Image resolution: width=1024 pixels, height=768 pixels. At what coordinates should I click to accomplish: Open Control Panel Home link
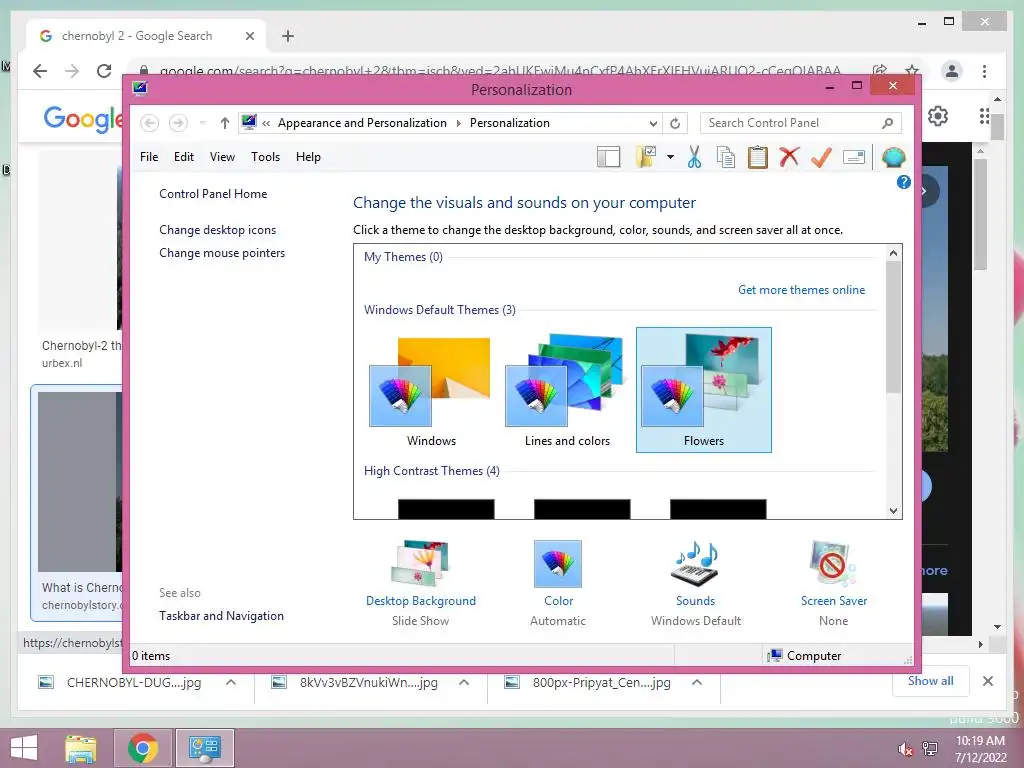point(213,194)
